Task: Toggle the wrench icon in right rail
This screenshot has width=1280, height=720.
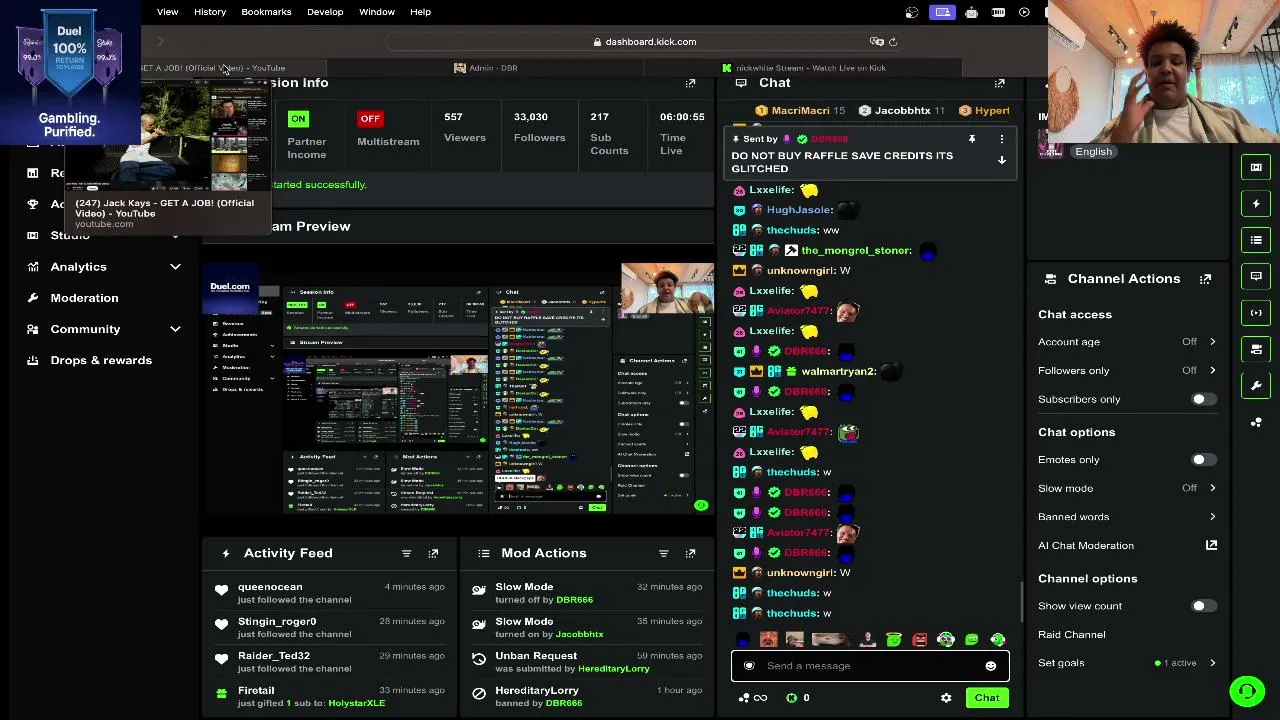Action: tap(1256, 386)
